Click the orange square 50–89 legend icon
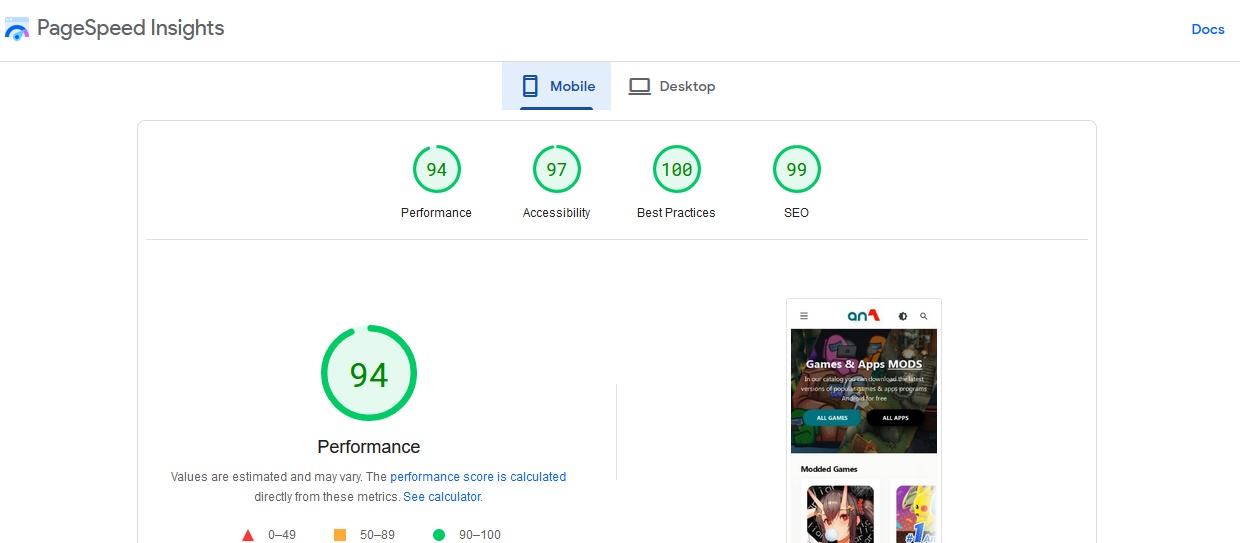Image resolution: width=1240 pixels, height=543 pixels. (340, 535)
